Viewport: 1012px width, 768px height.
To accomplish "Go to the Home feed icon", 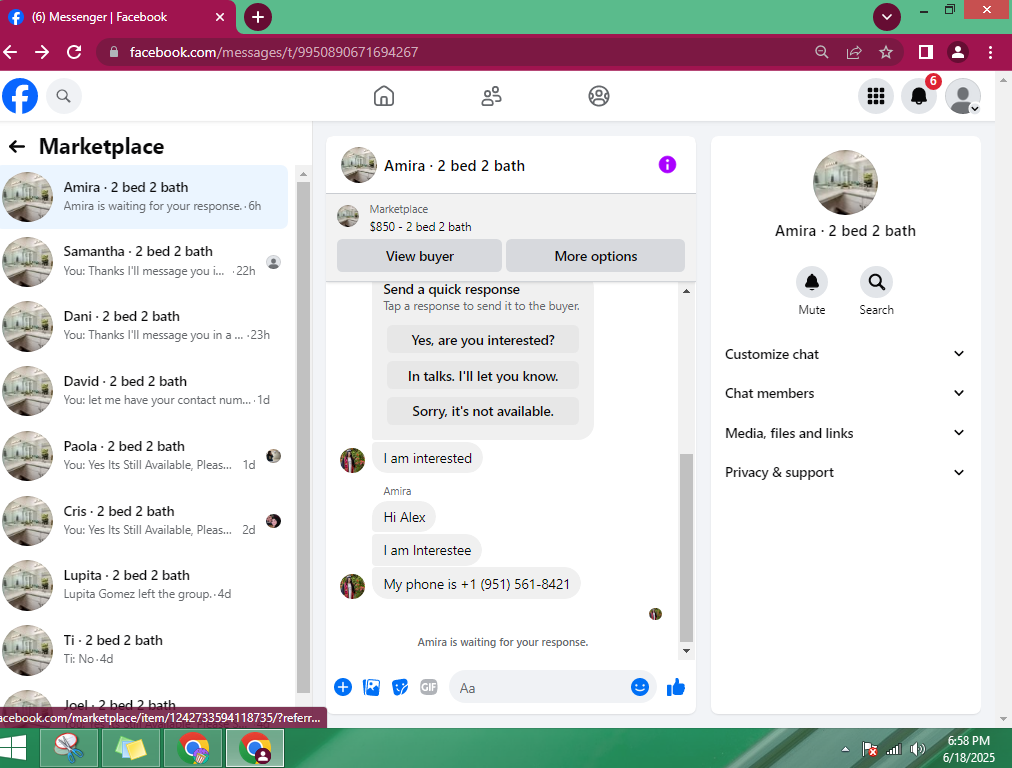I will pos(384,96).
